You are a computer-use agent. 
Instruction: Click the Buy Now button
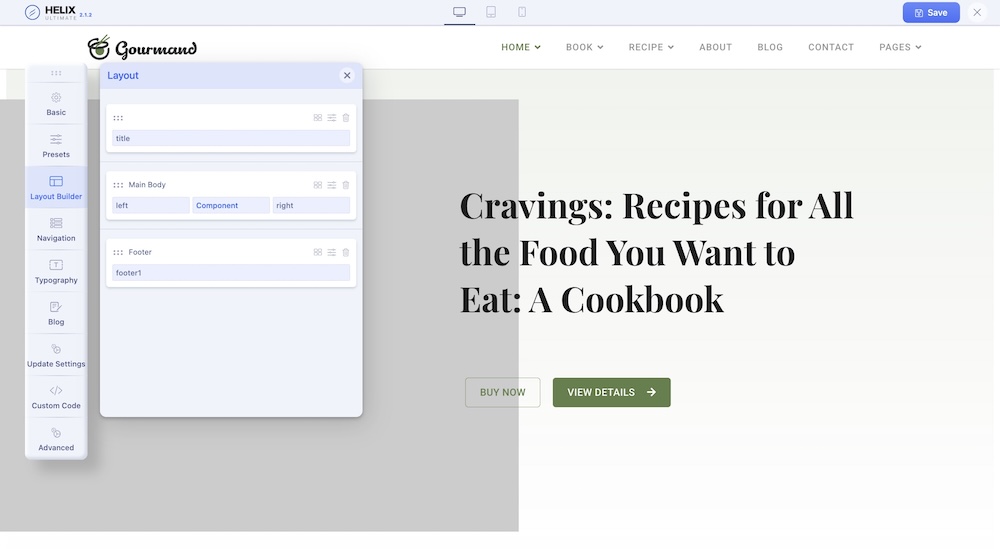tap(503, 392)
